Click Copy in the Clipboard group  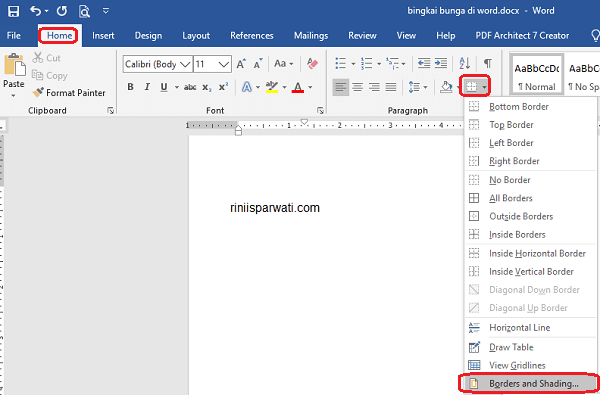[x=50, y=75]
